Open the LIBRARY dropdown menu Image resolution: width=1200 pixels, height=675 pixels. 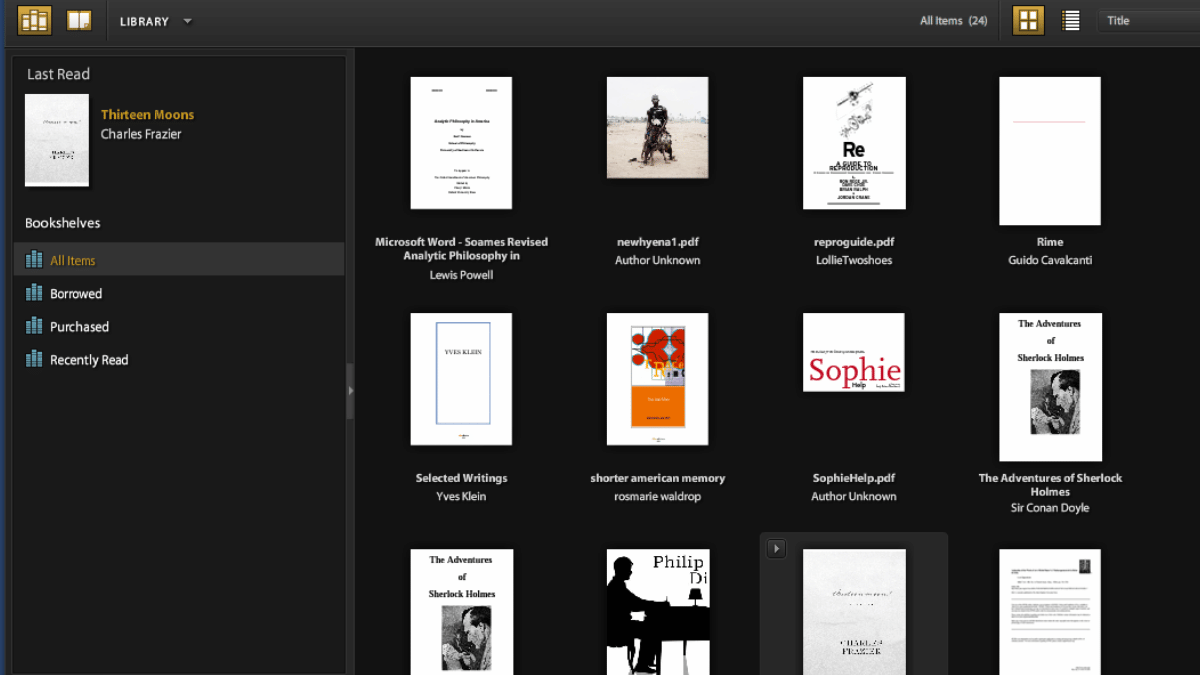click(x=156, y=21)
